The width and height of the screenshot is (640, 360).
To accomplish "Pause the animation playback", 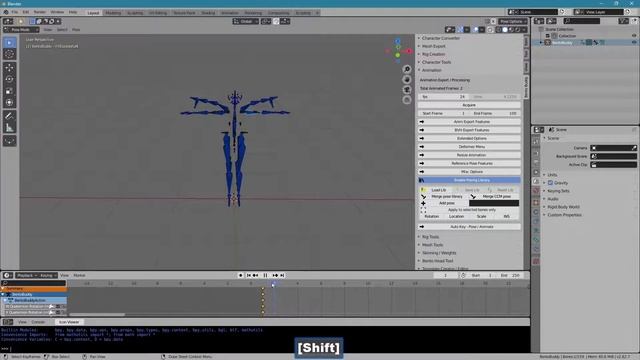I will pyautogui.click(x=265, y=276).
